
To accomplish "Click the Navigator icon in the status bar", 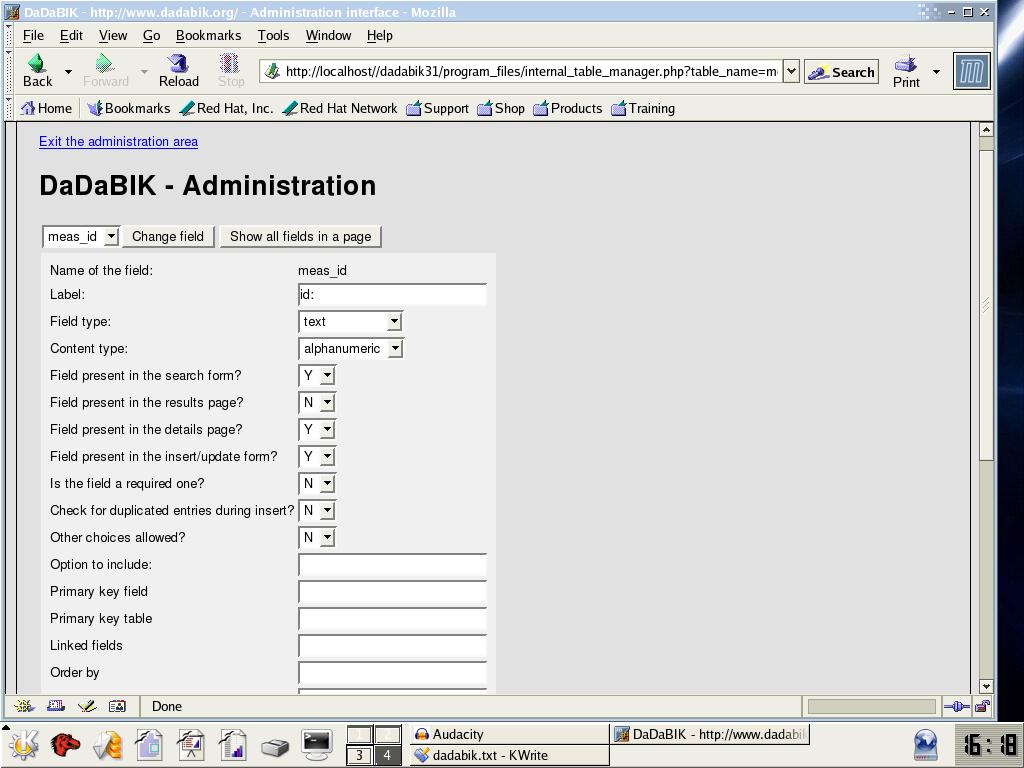I will tap(24, 706).
